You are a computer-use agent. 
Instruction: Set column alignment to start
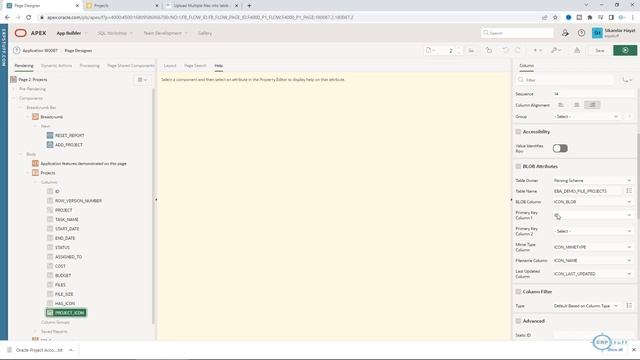(561, 105)
